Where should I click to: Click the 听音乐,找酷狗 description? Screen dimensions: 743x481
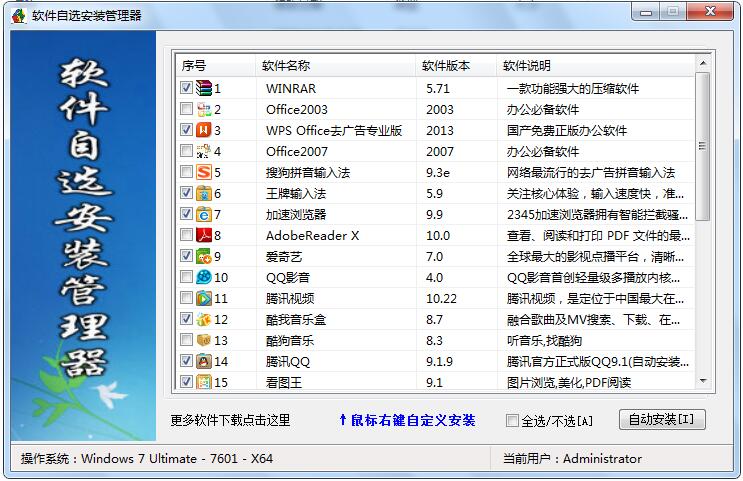pyautogui.click(x=544, y=341)
